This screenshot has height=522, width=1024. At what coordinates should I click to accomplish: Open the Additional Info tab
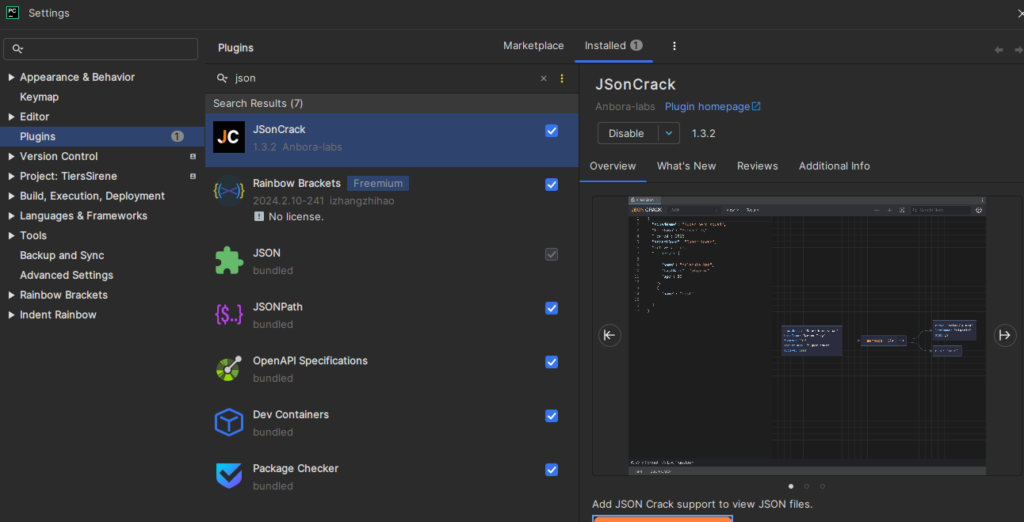pos(834,166)
